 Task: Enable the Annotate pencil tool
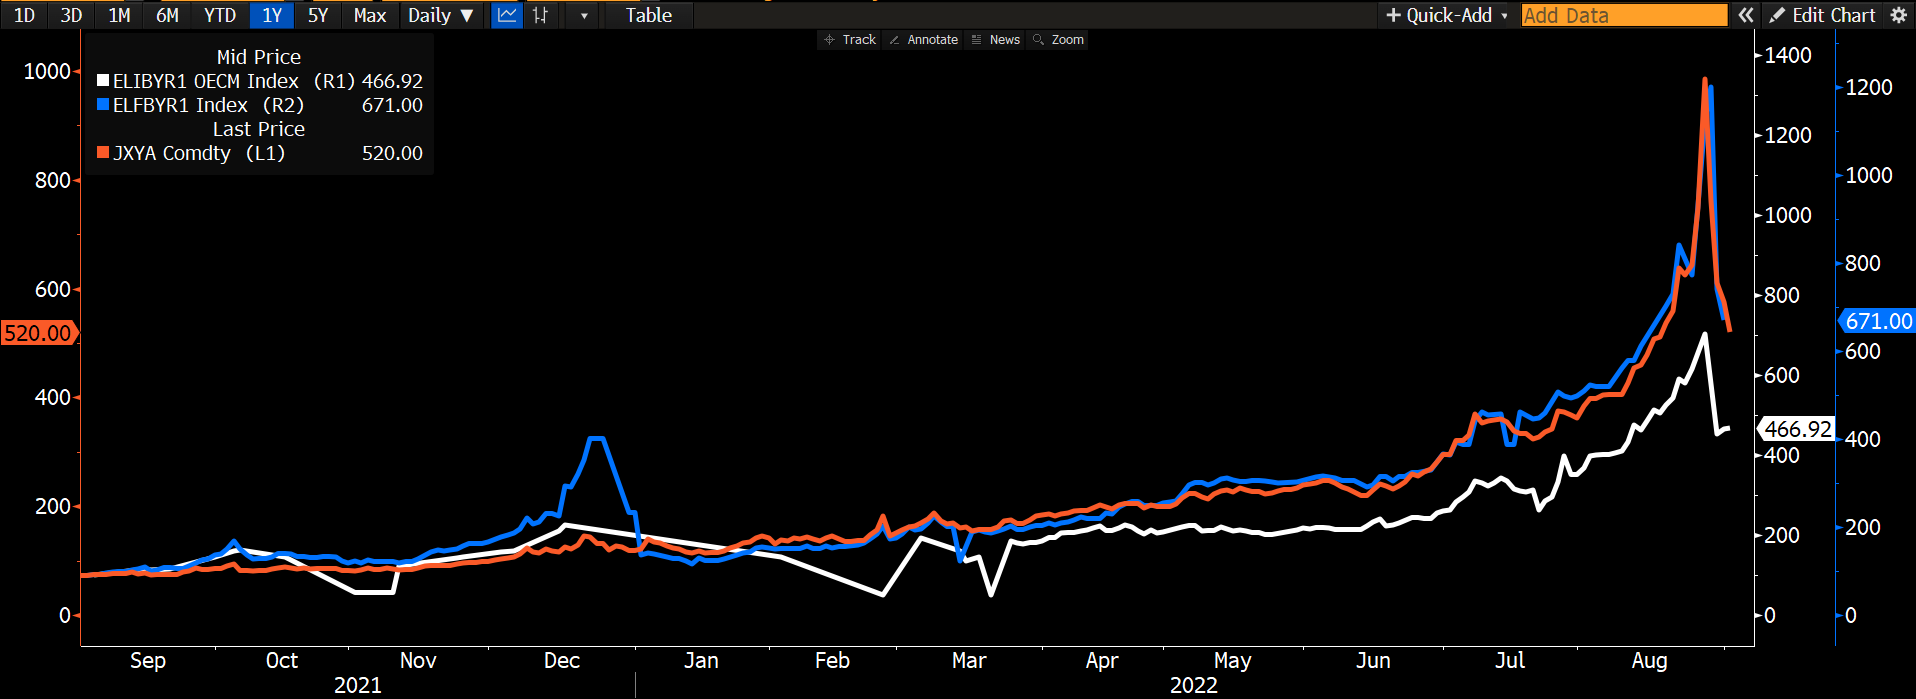click(923, 40)
